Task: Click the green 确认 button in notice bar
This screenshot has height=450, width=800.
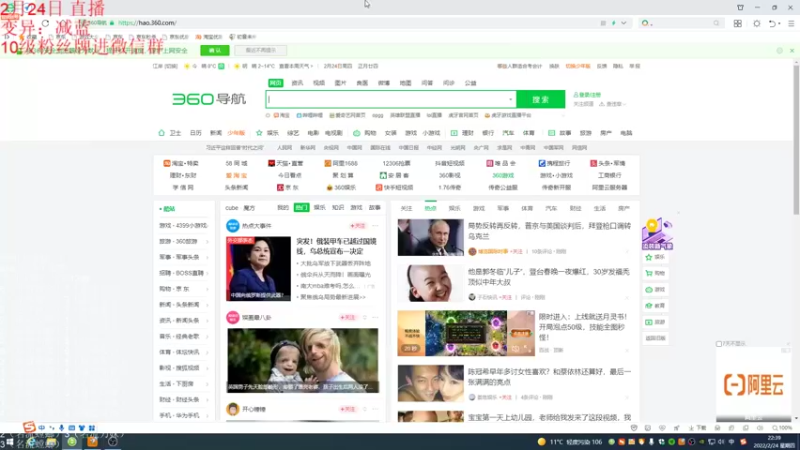Action: [x=215, y=51]
